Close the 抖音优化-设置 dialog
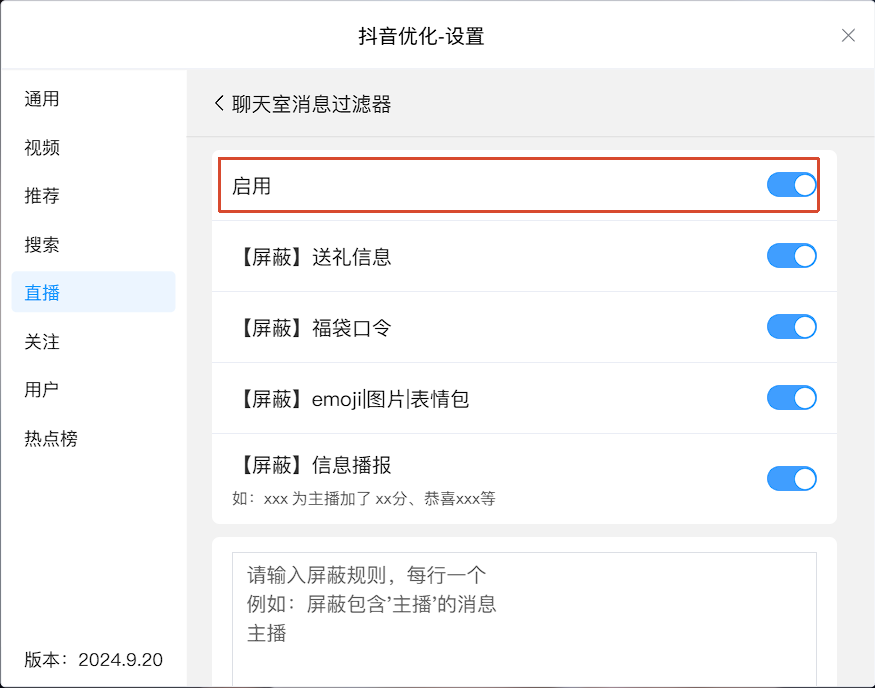The image size is (875, 688). coord(848,36)
